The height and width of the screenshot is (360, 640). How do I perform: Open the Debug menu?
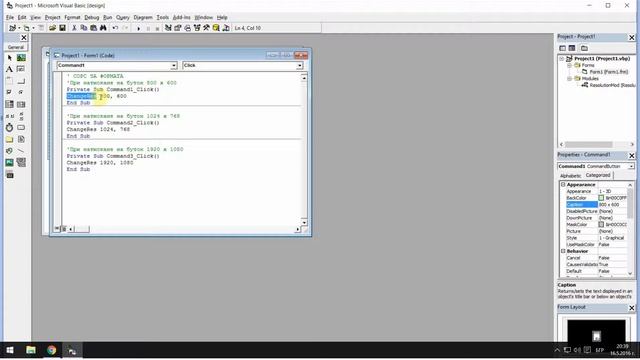pos(91,18)
